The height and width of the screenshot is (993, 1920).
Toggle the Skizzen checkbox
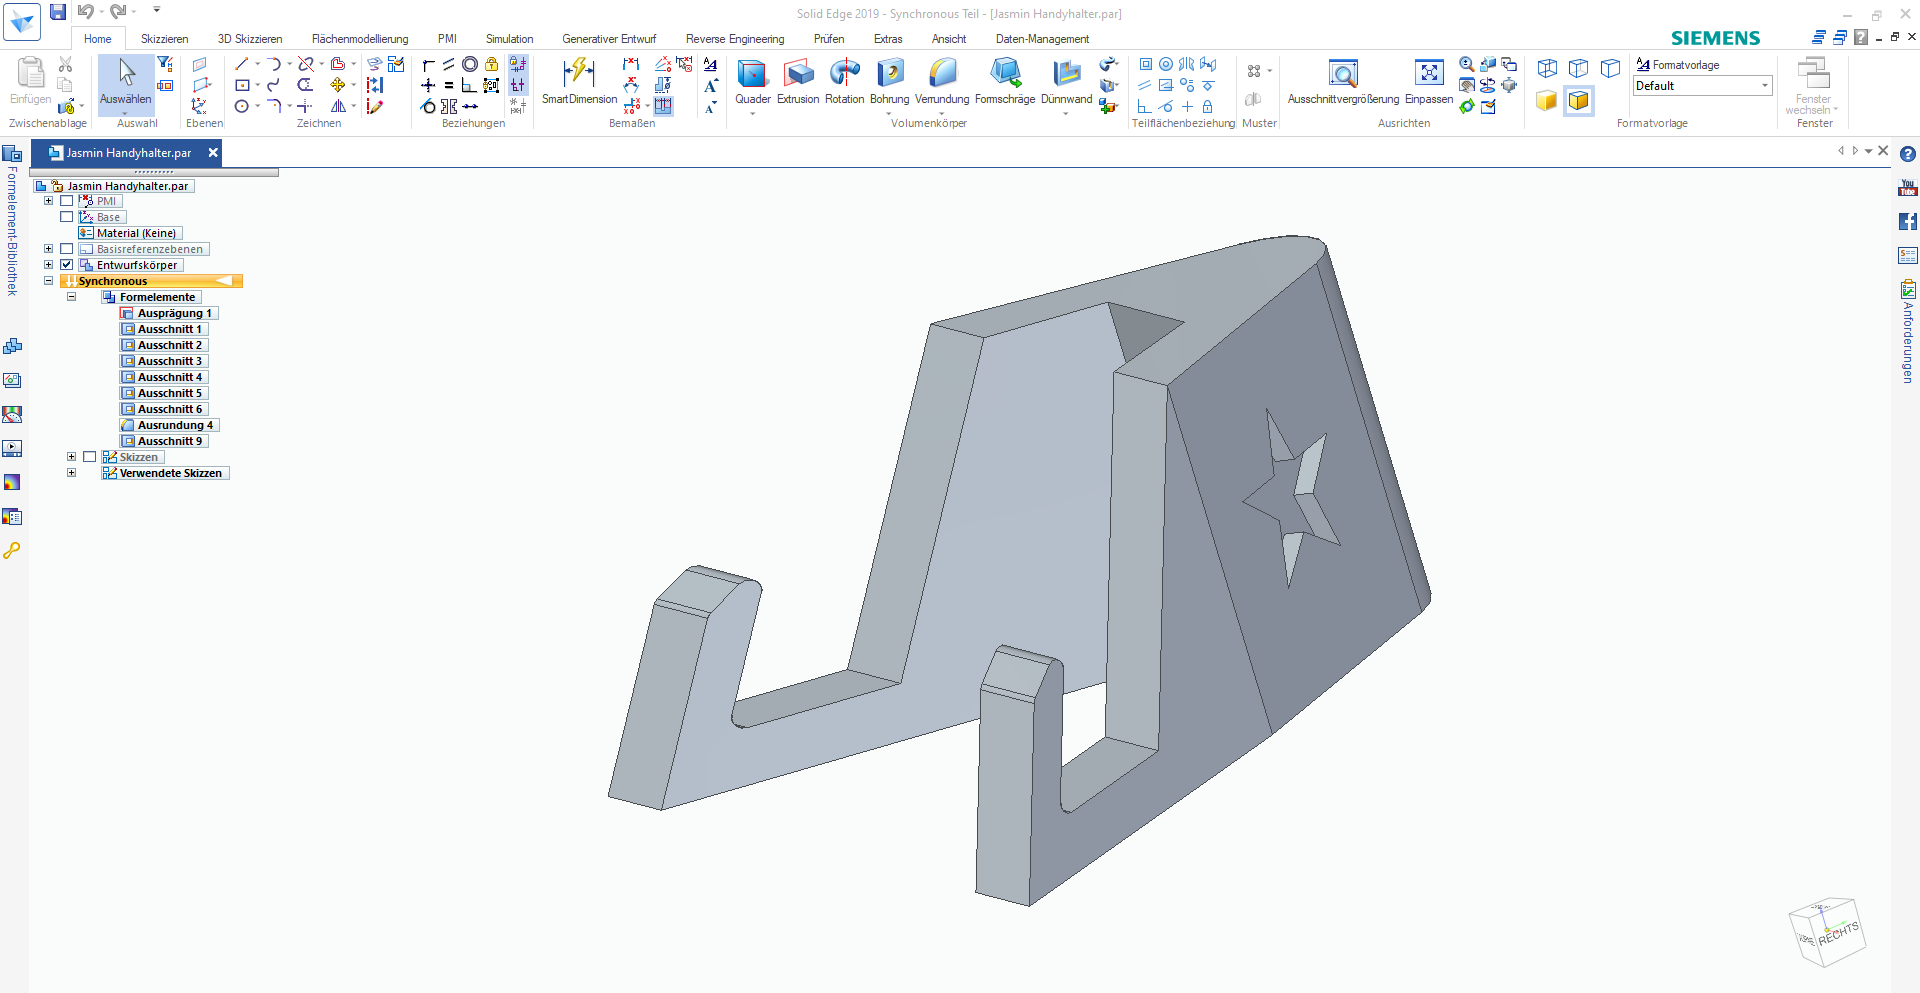tap(90, 457)
